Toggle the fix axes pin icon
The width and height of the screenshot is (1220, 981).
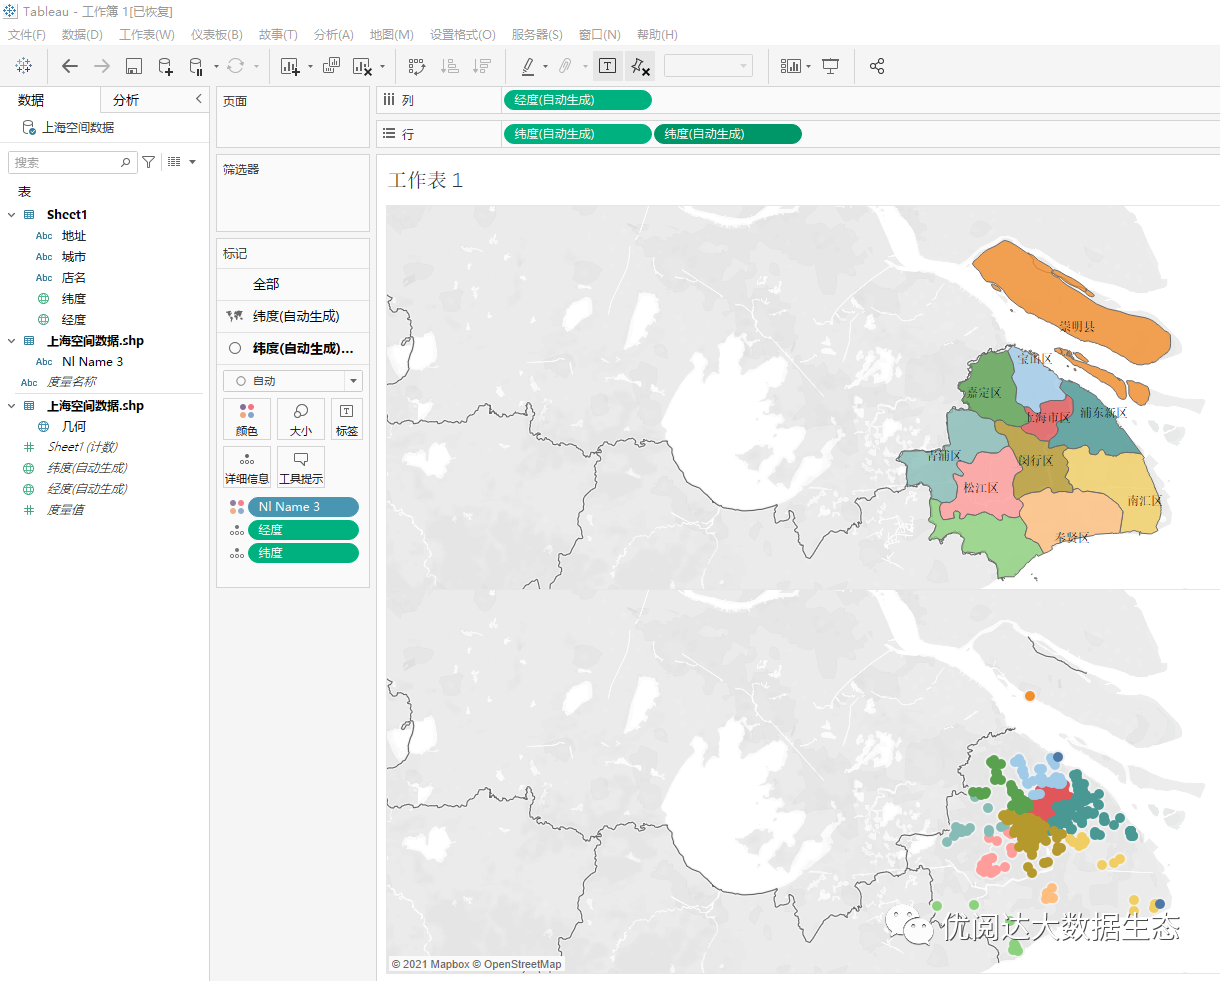click(641, 66)
